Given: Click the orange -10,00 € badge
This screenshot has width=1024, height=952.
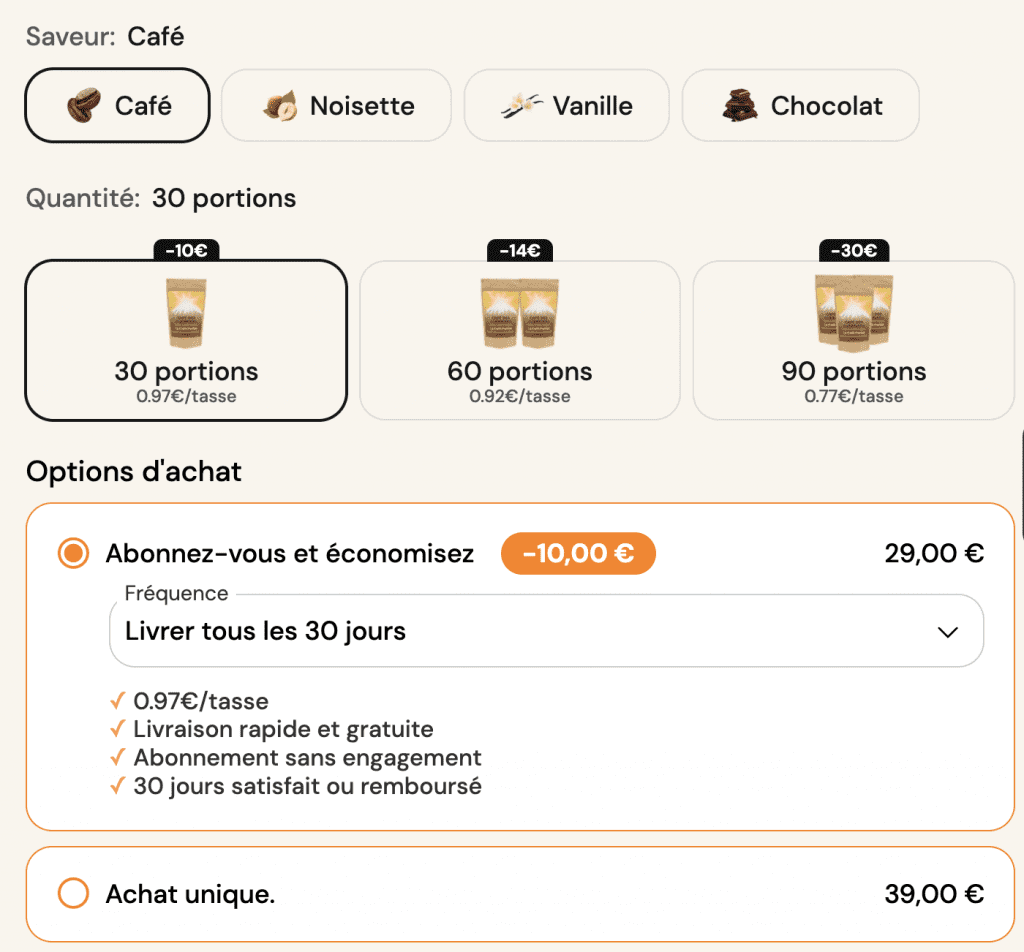Looking at the screenshot, I should pyautogui.click(x=578, y=553).
